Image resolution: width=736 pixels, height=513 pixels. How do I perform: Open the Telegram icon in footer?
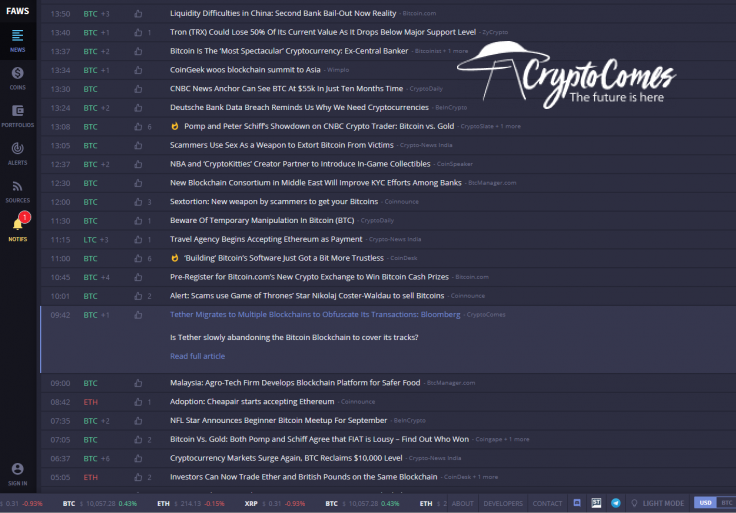pyautogui.click(x=616, y=503)
